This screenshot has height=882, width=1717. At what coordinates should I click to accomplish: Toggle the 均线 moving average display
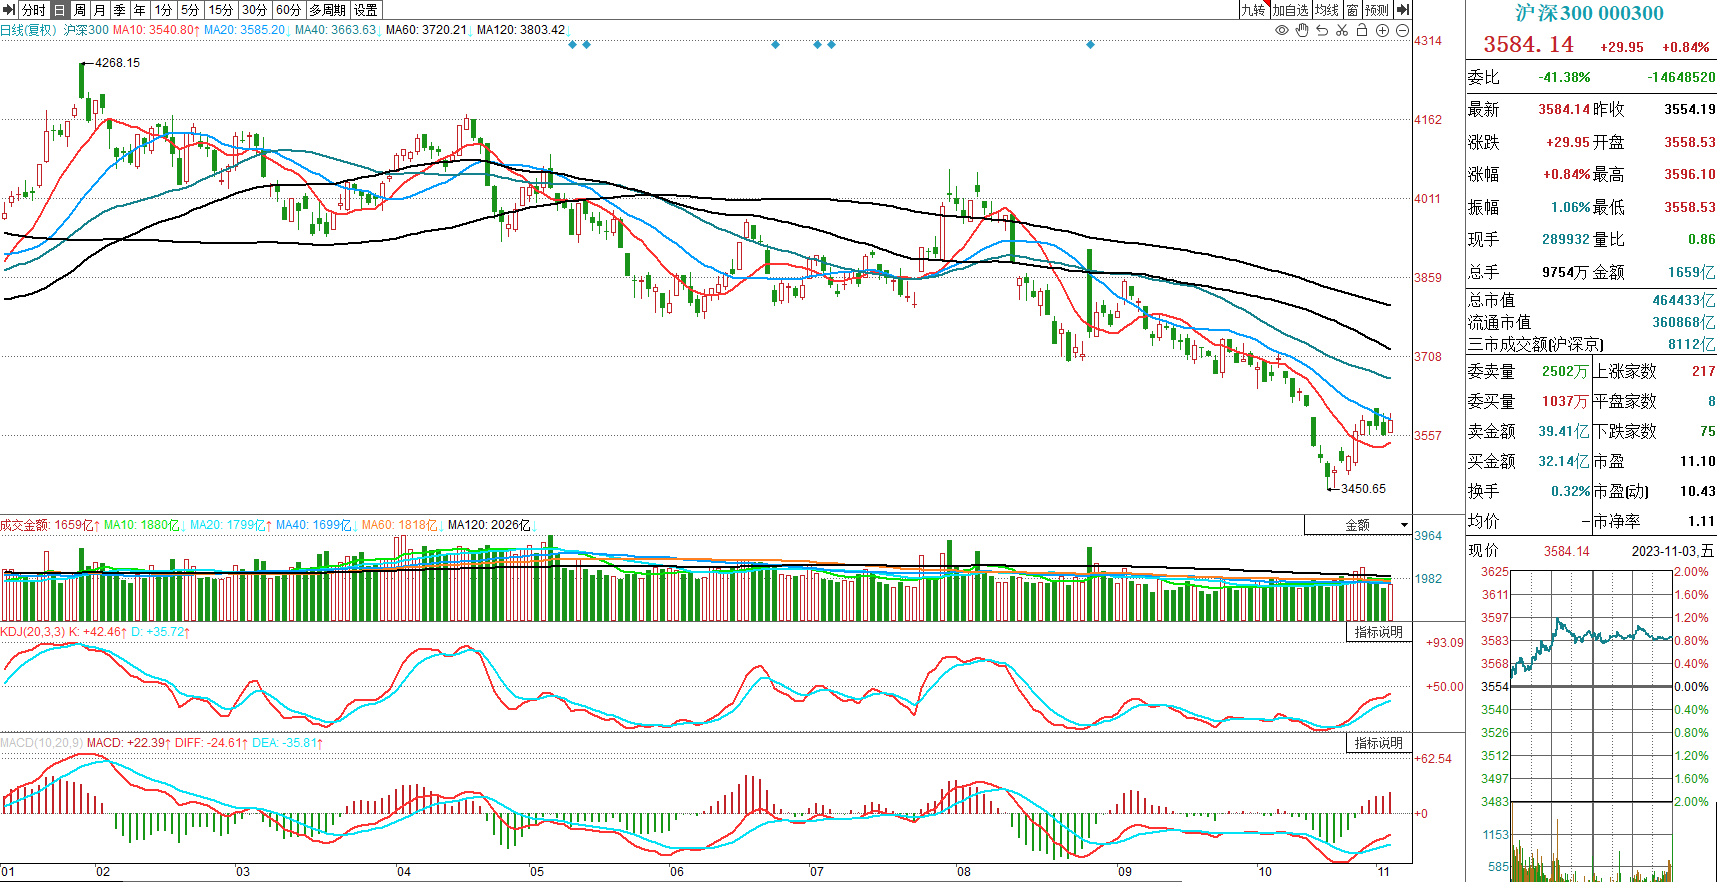1327,10
